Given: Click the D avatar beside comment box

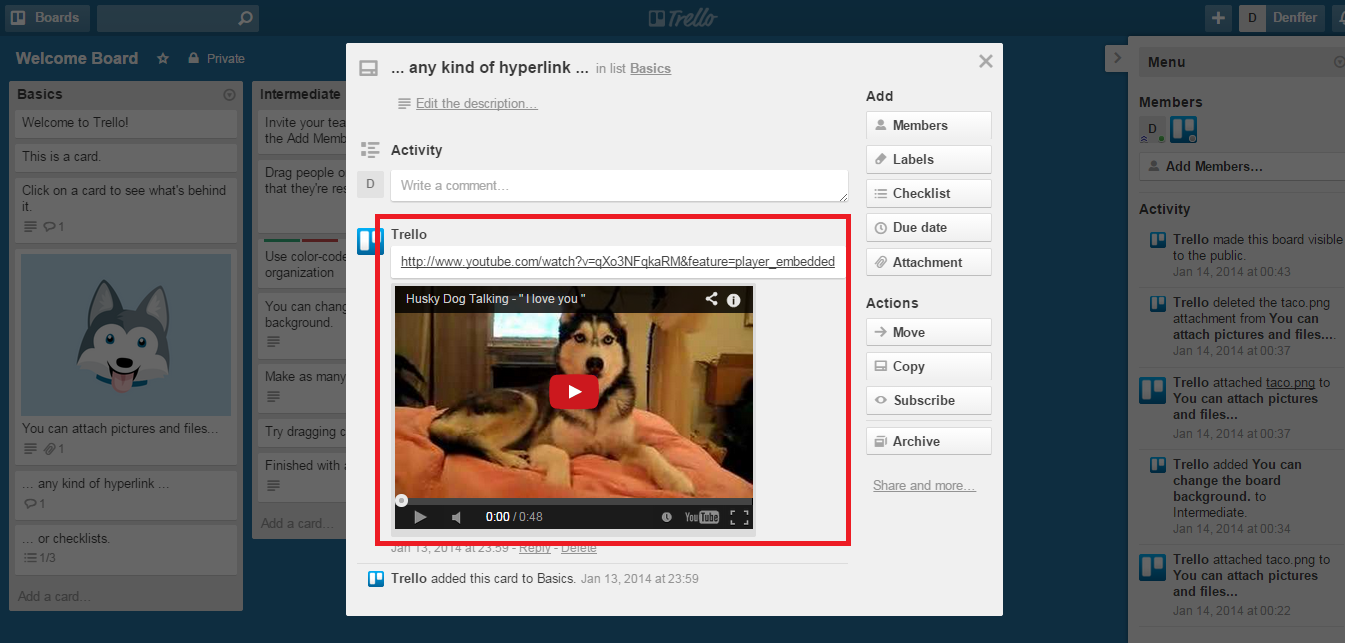Looking at the screenshot, I should click(371, 184).
